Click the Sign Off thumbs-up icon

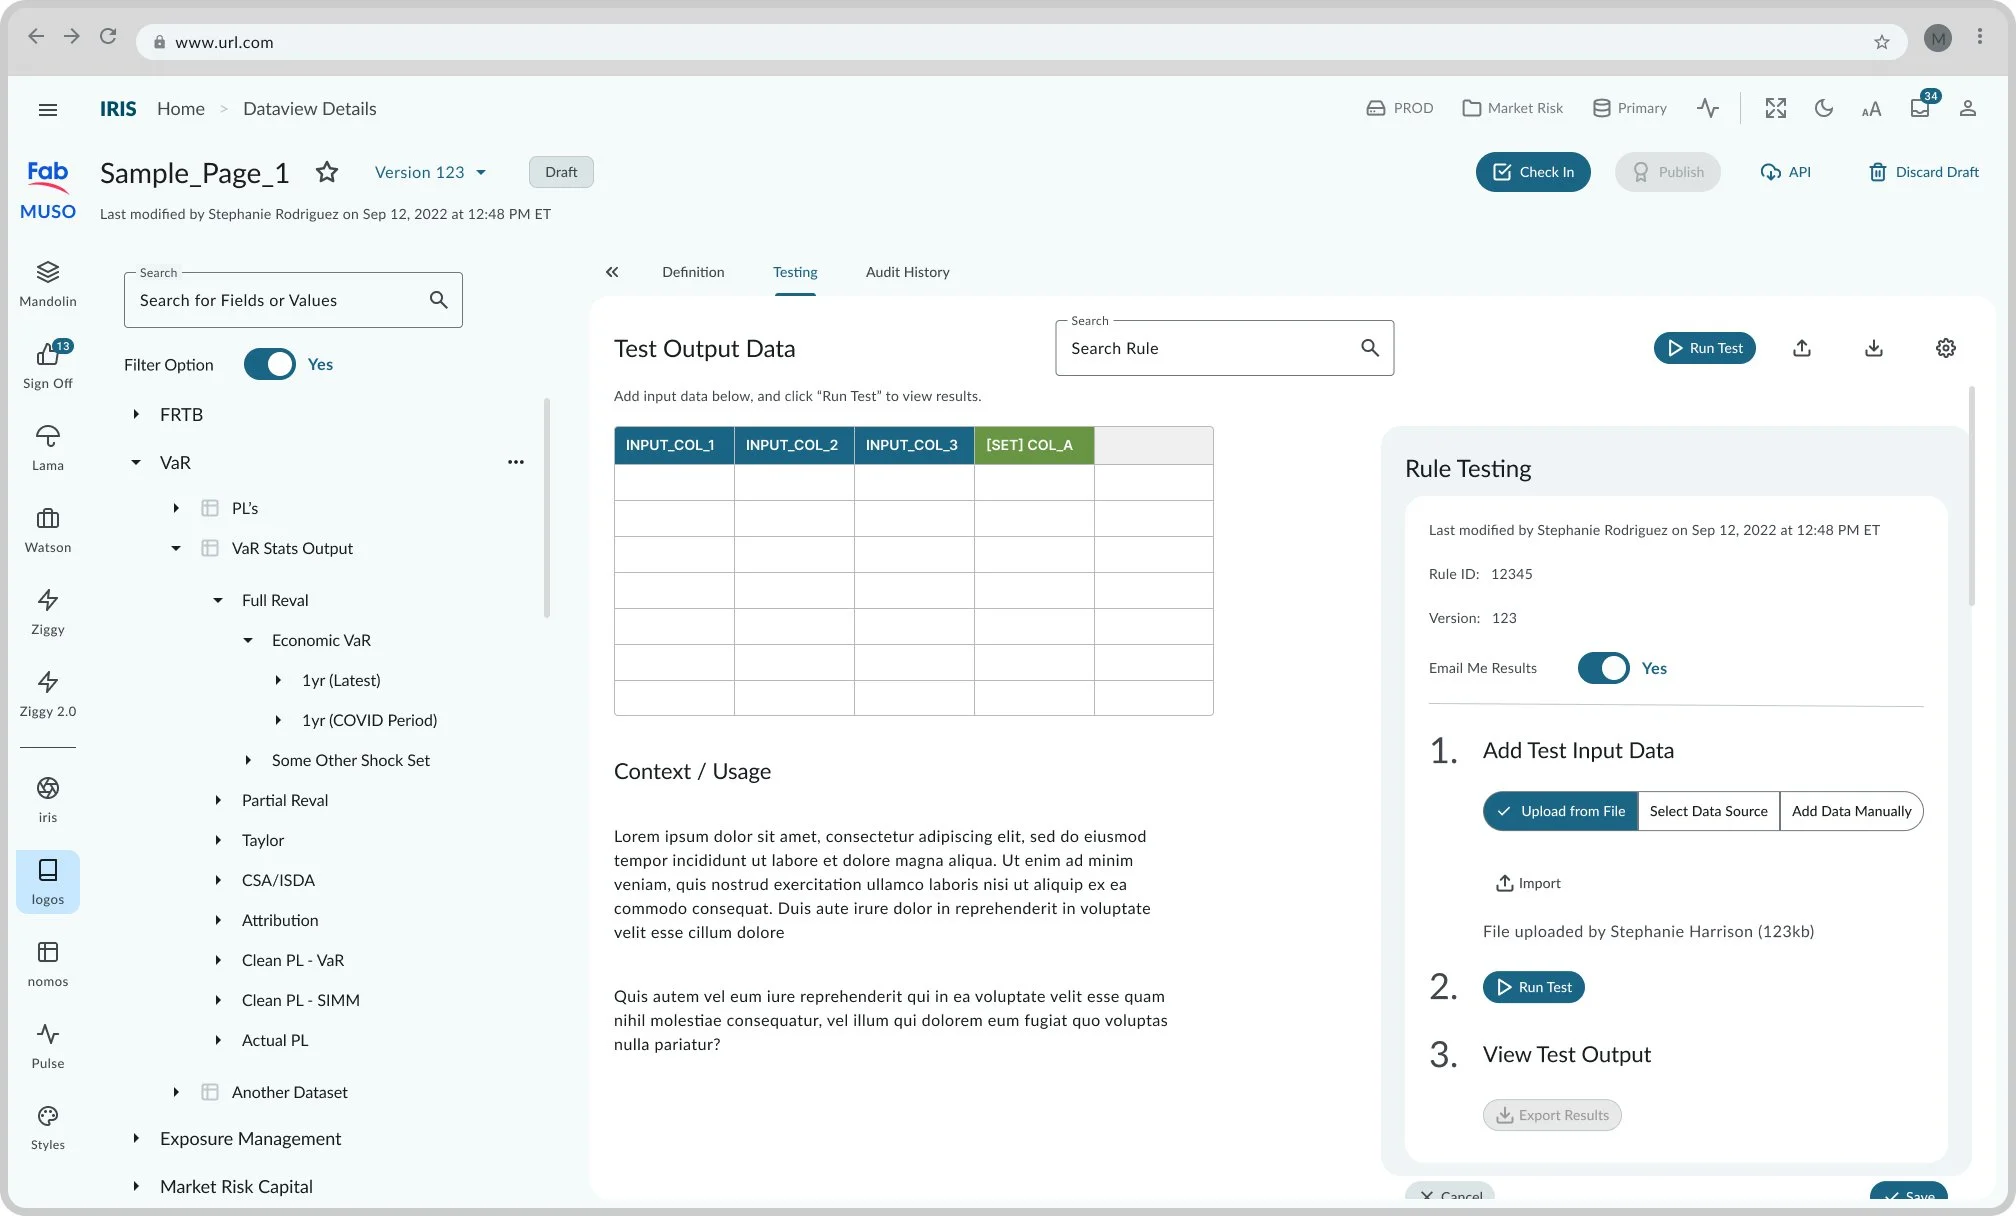(x=47, y=354)
